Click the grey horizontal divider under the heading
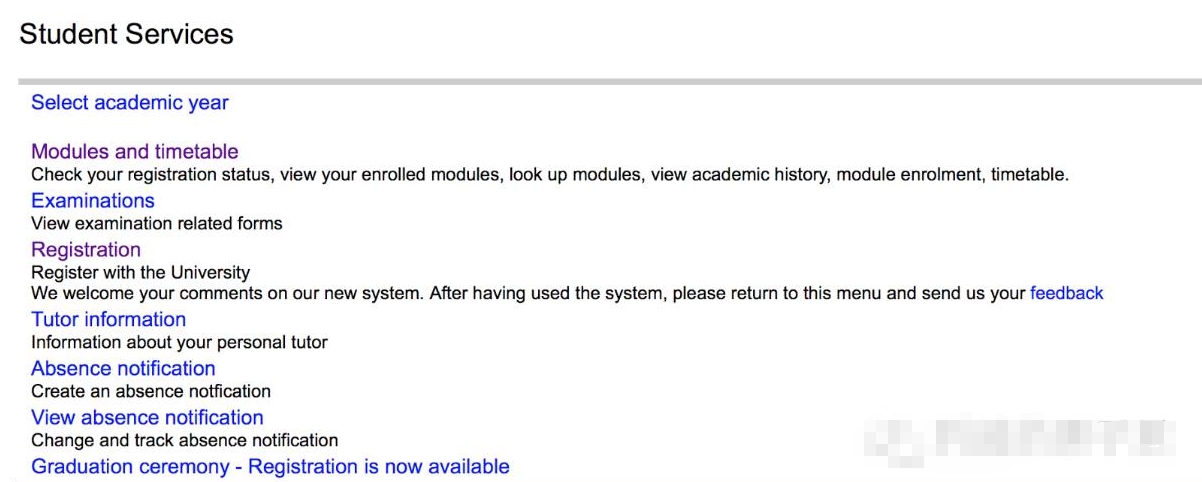Image resolution: width=1202 pixels, height=482 pixels. [600, 80]
